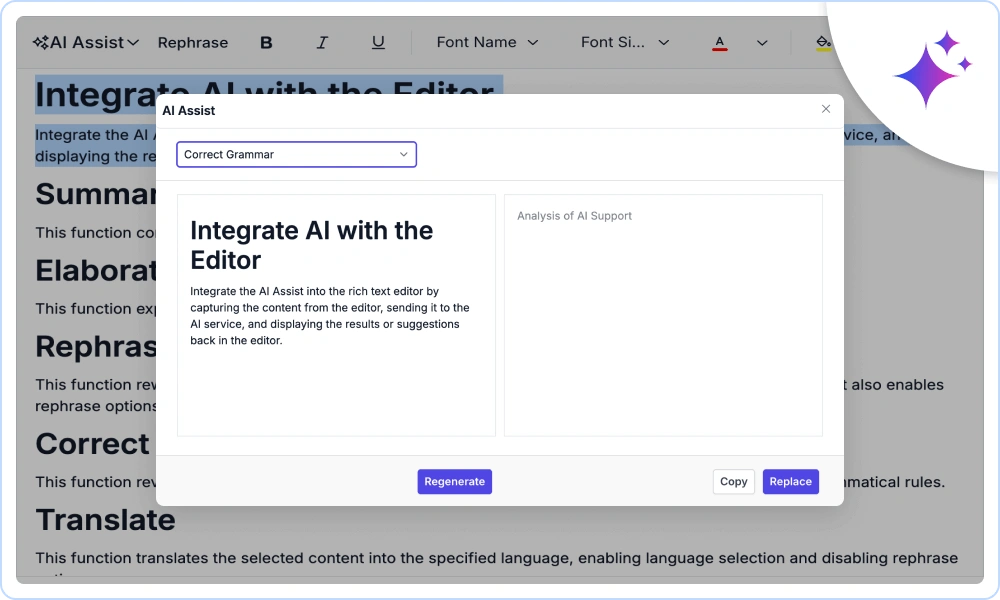Click the AI Assist sparkle icon

40,42
